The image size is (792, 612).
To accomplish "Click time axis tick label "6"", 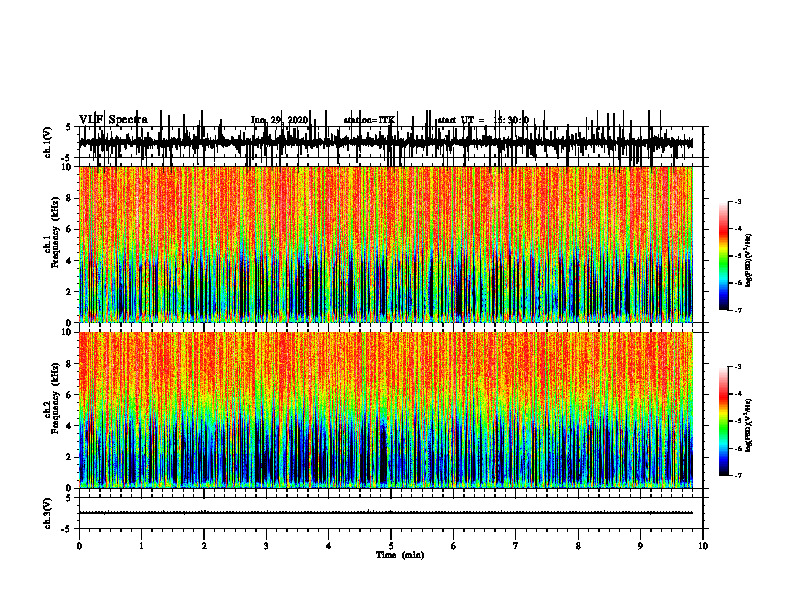I will [454, 546].
